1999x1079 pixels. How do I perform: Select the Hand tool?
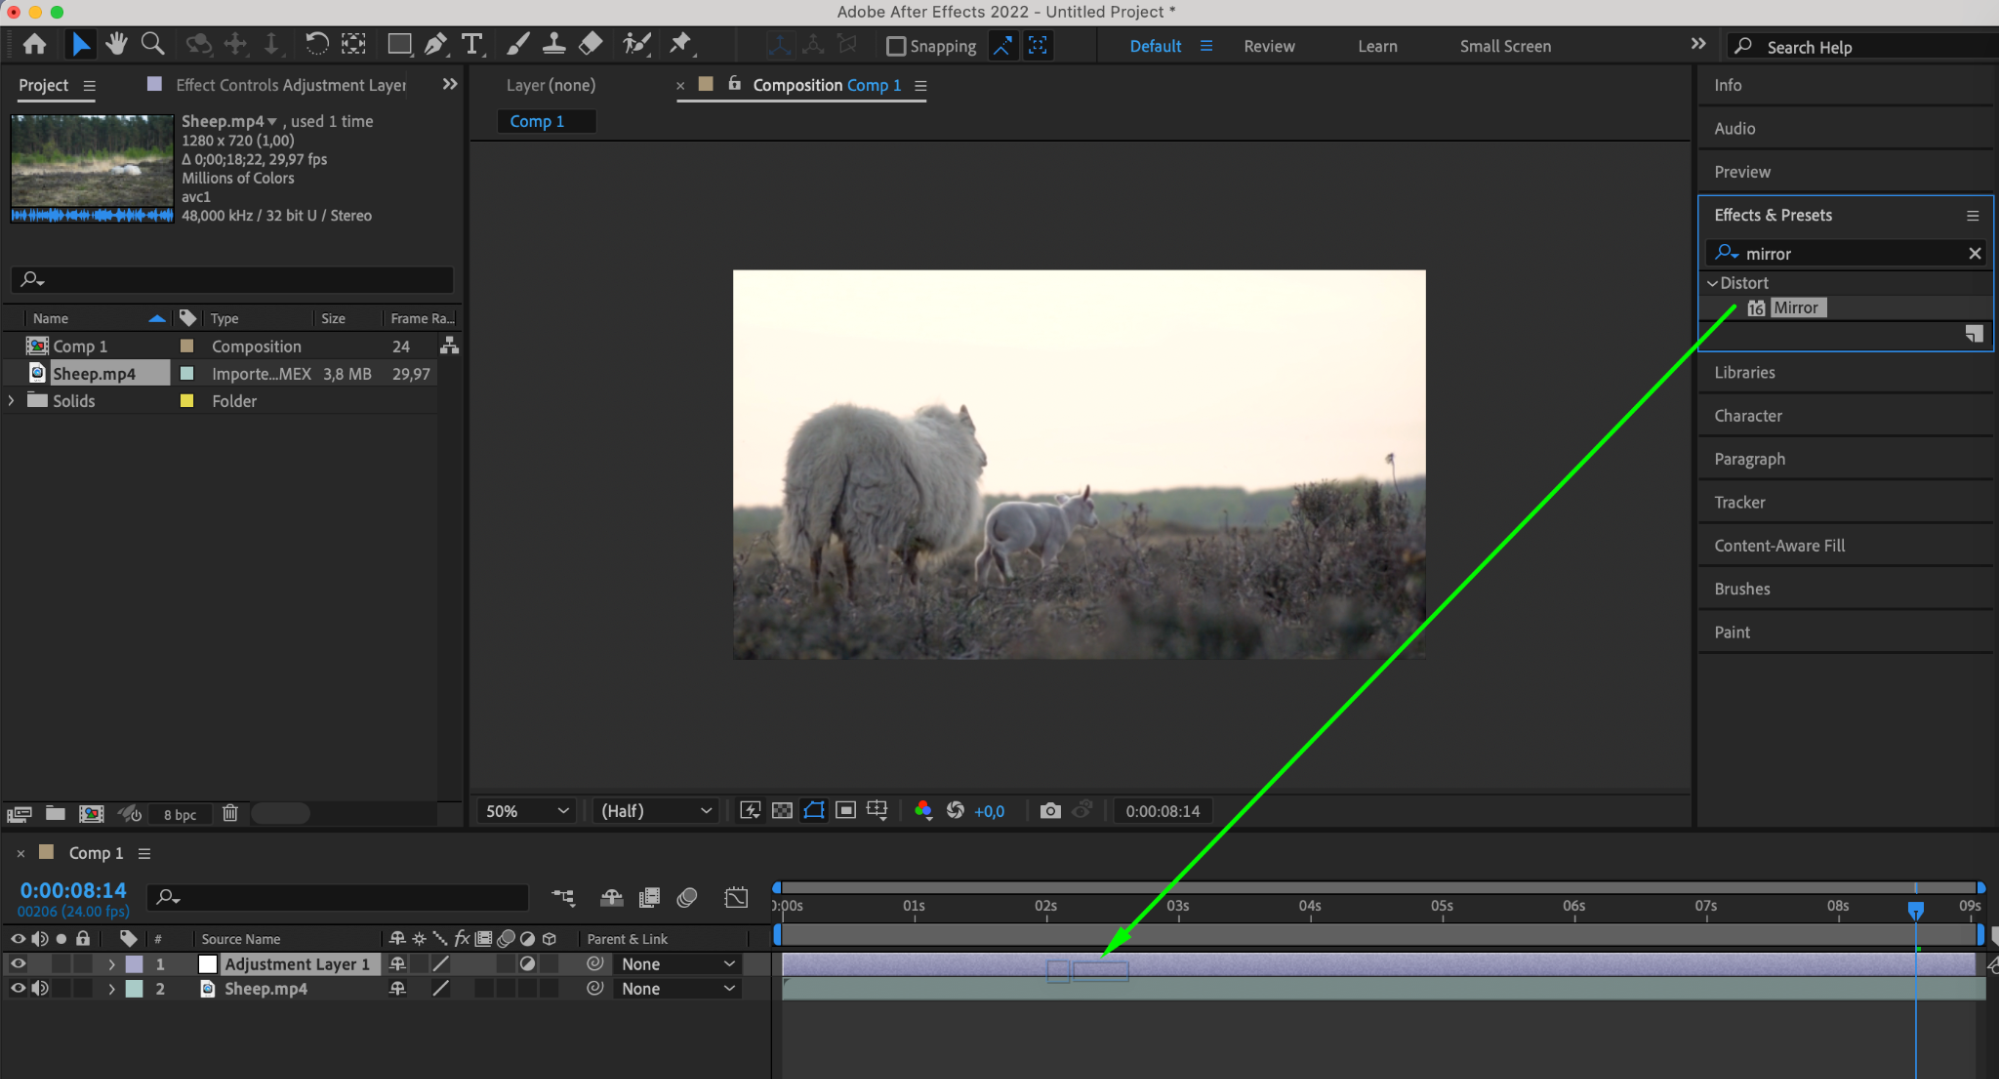click(117, 44)
